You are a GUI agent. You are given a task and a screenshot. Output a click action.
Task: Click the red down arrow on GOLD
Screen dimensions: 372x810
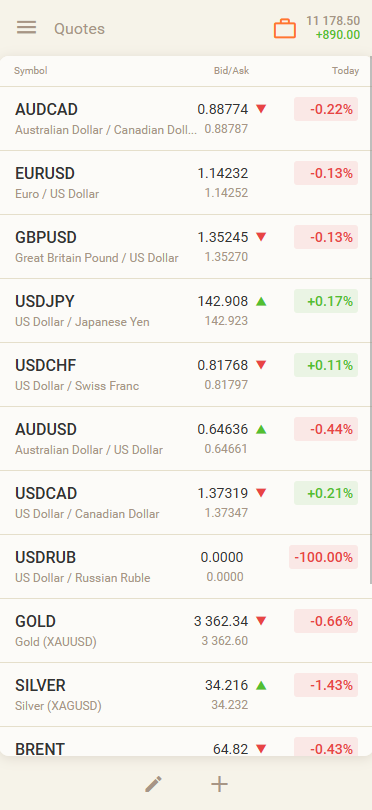[x=261, y=621]
